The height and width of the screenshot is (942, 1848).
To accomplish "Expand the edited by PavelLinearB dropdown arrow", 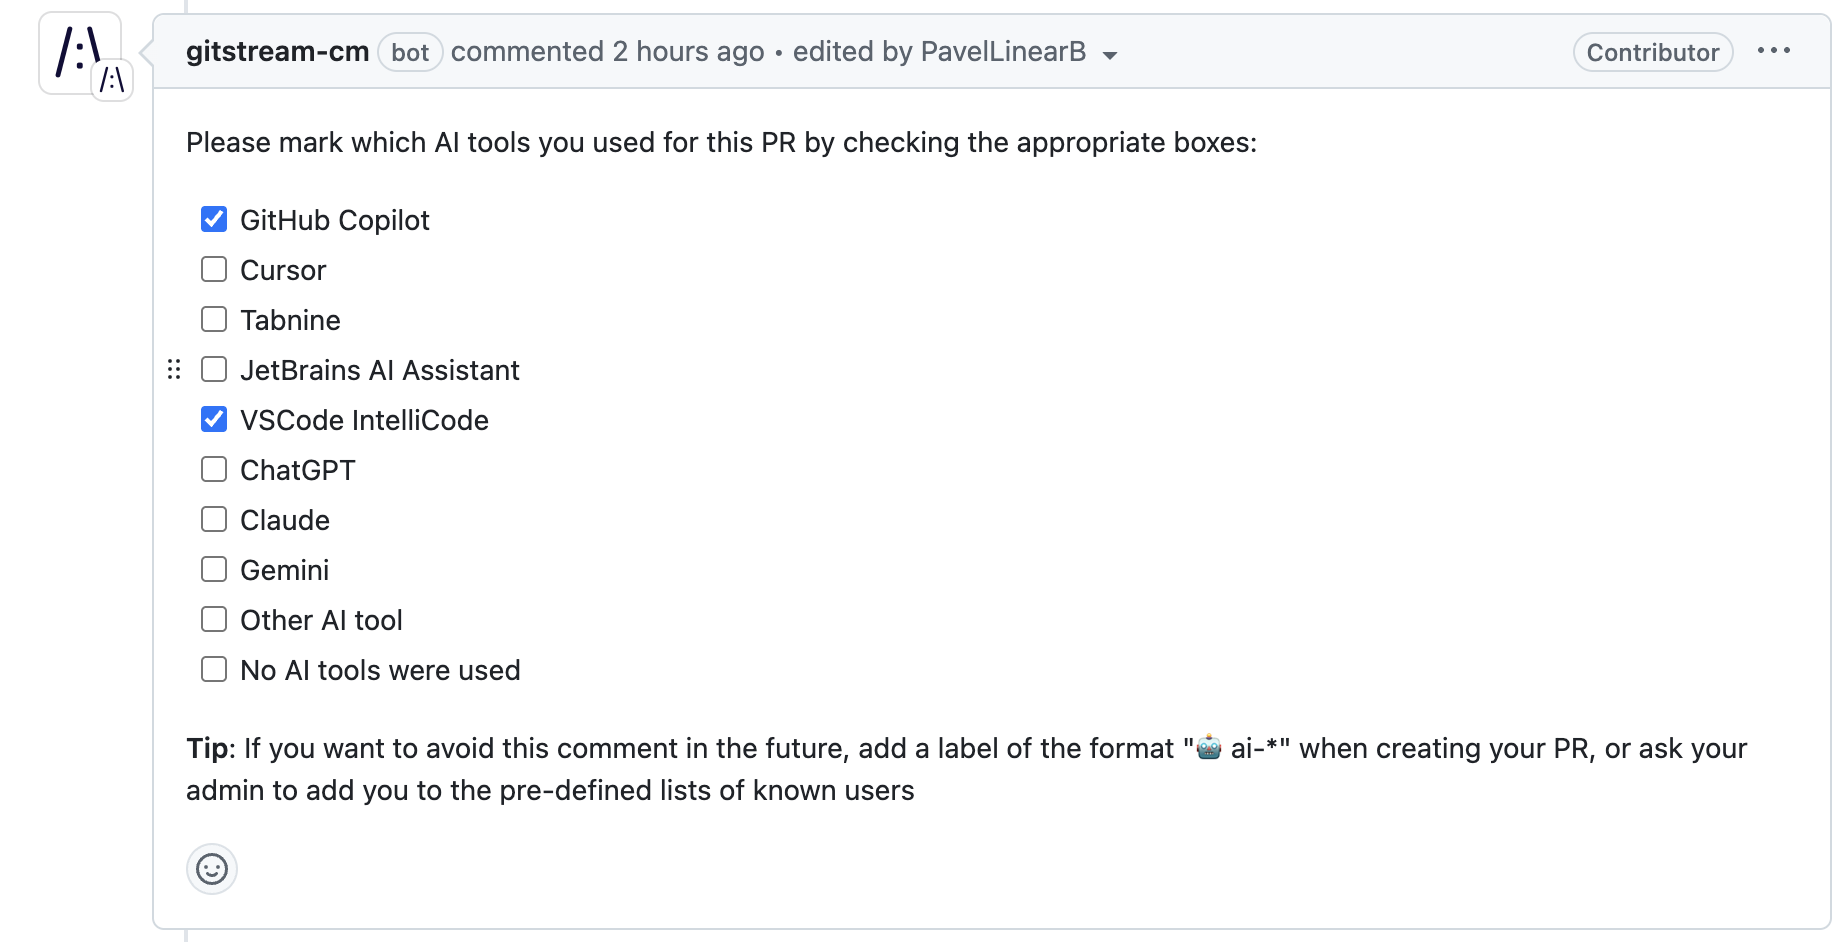I will [x=1110, y=55].
